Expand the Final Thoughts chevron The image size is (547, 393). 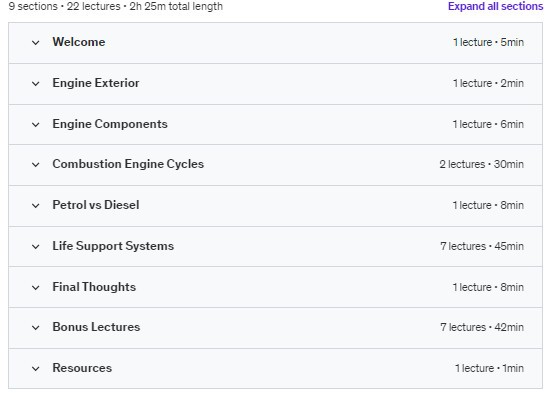[36, 288]
